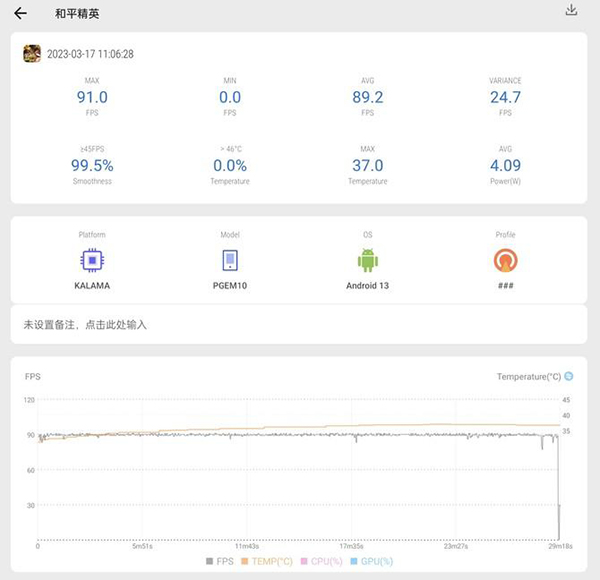Tap the game app icon beside timestamp
This screenshot has height=580, width=600.
[32, 54]
